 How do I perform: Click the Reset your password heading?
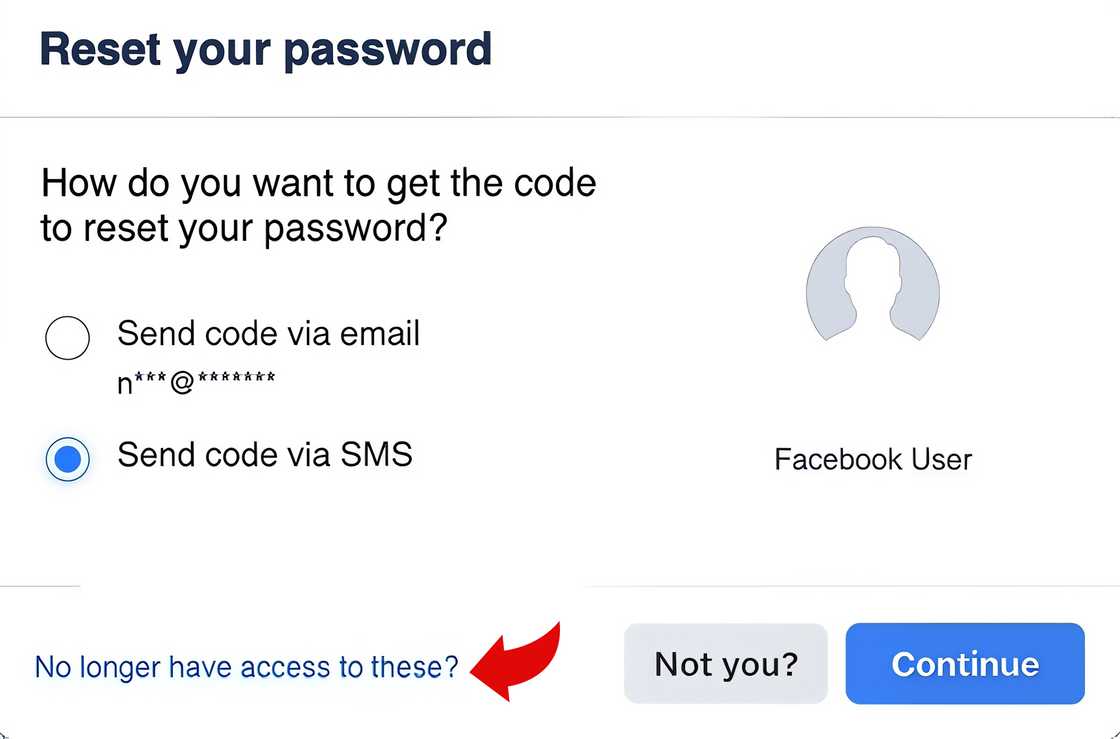click(266, 49)
